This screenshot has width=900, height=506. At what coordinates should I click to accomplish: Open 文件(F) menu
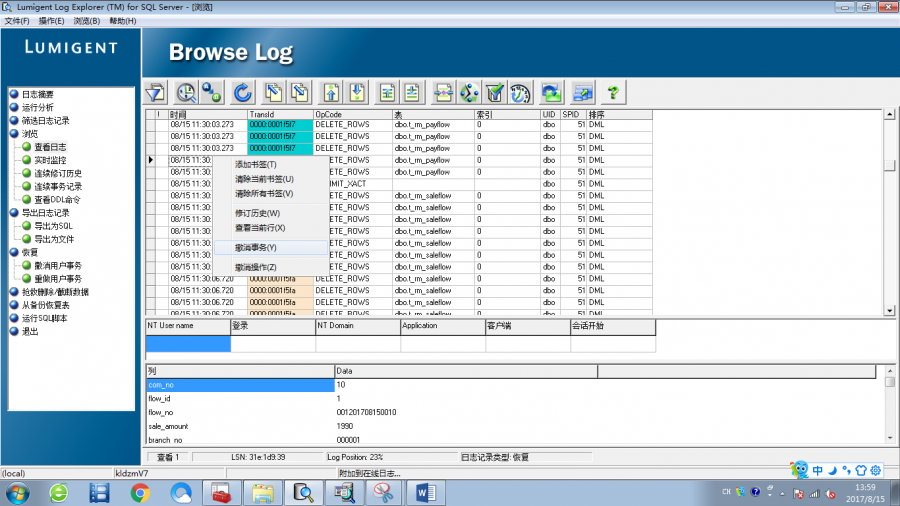tap(17, 21)
